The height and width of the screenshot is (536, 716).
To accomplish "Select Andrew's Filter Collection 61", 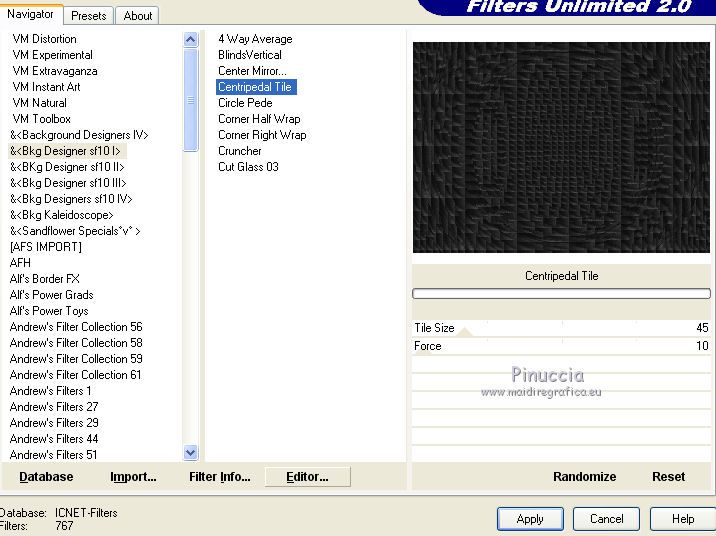I will click(x=75, y=375).
